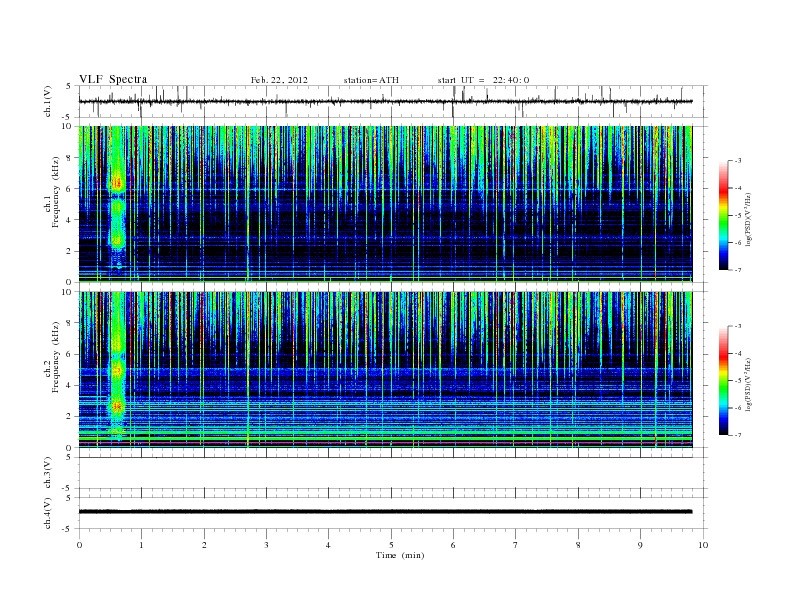This screenshot has height=612, width=792.
Task: Click time-axis tick label "7"
Action: (x=516, y=545)
